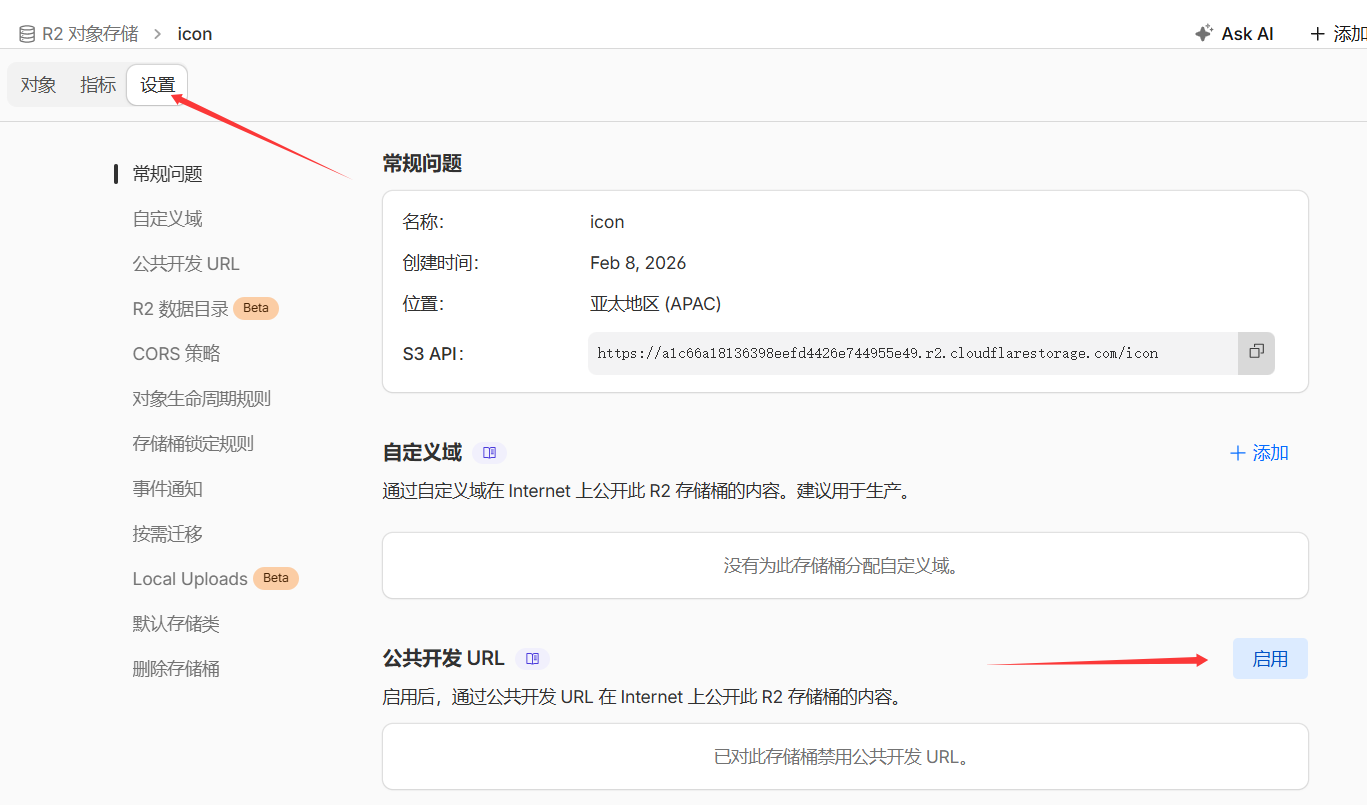
Task: Jump to 公共开发 URL in sidebar
Action: tap(186, 264)
